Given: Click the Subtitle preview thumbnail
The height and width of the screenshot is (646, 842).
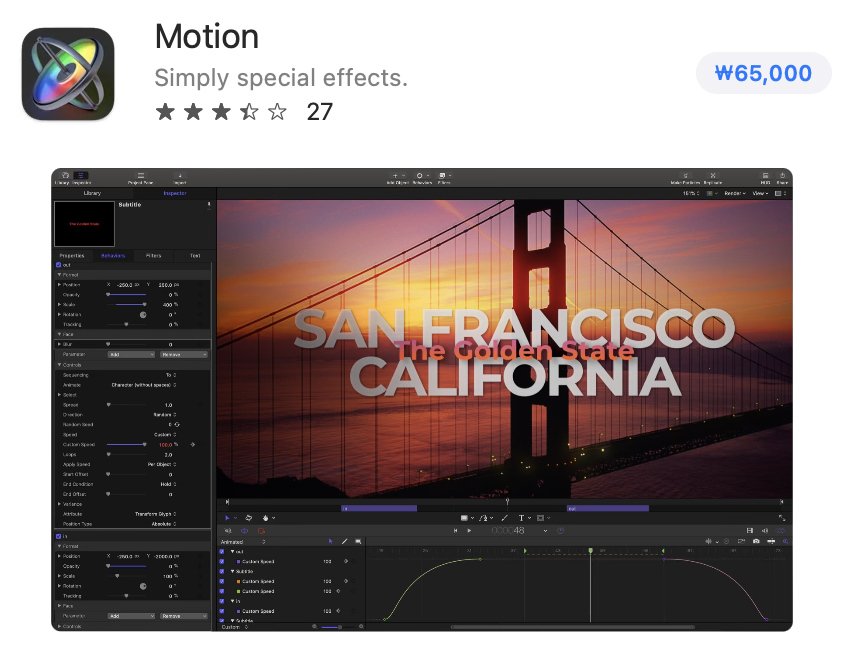Looking at the screenshot, I should tap(84, 224).
